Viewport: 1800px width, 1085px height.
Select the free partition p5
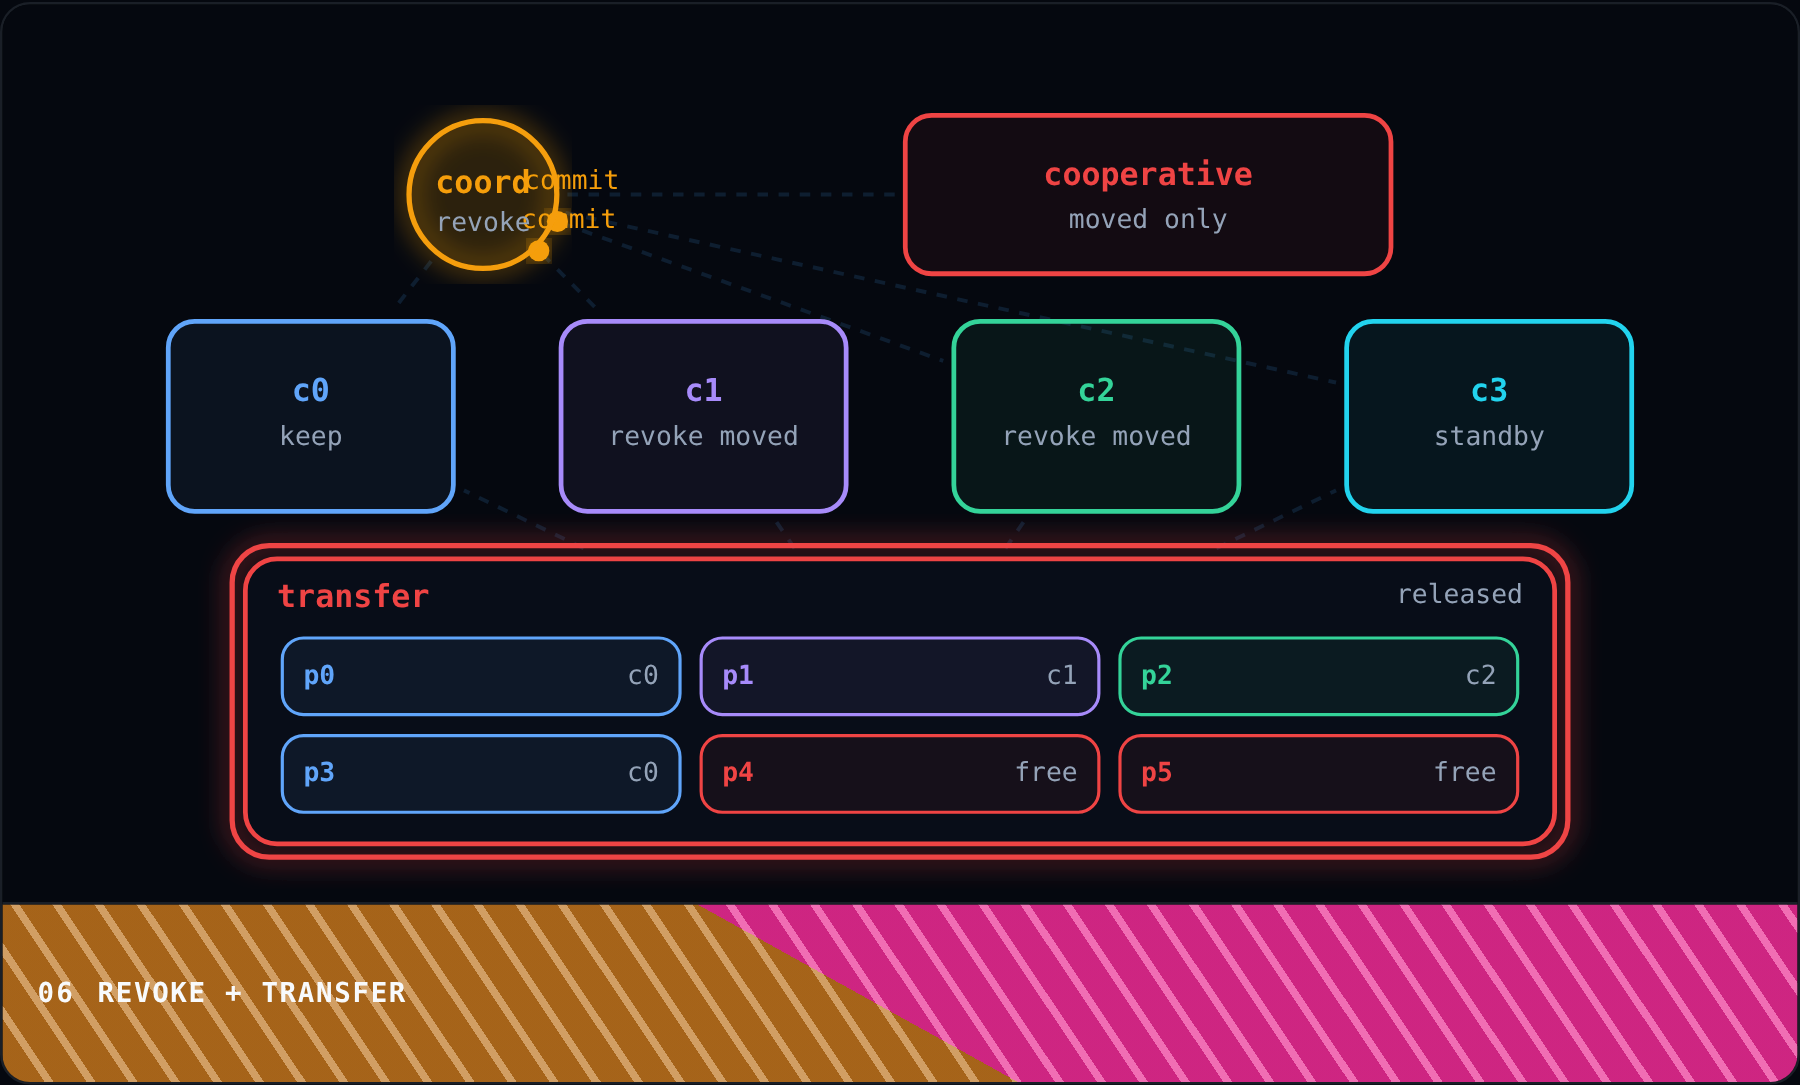pos(1319,773)
